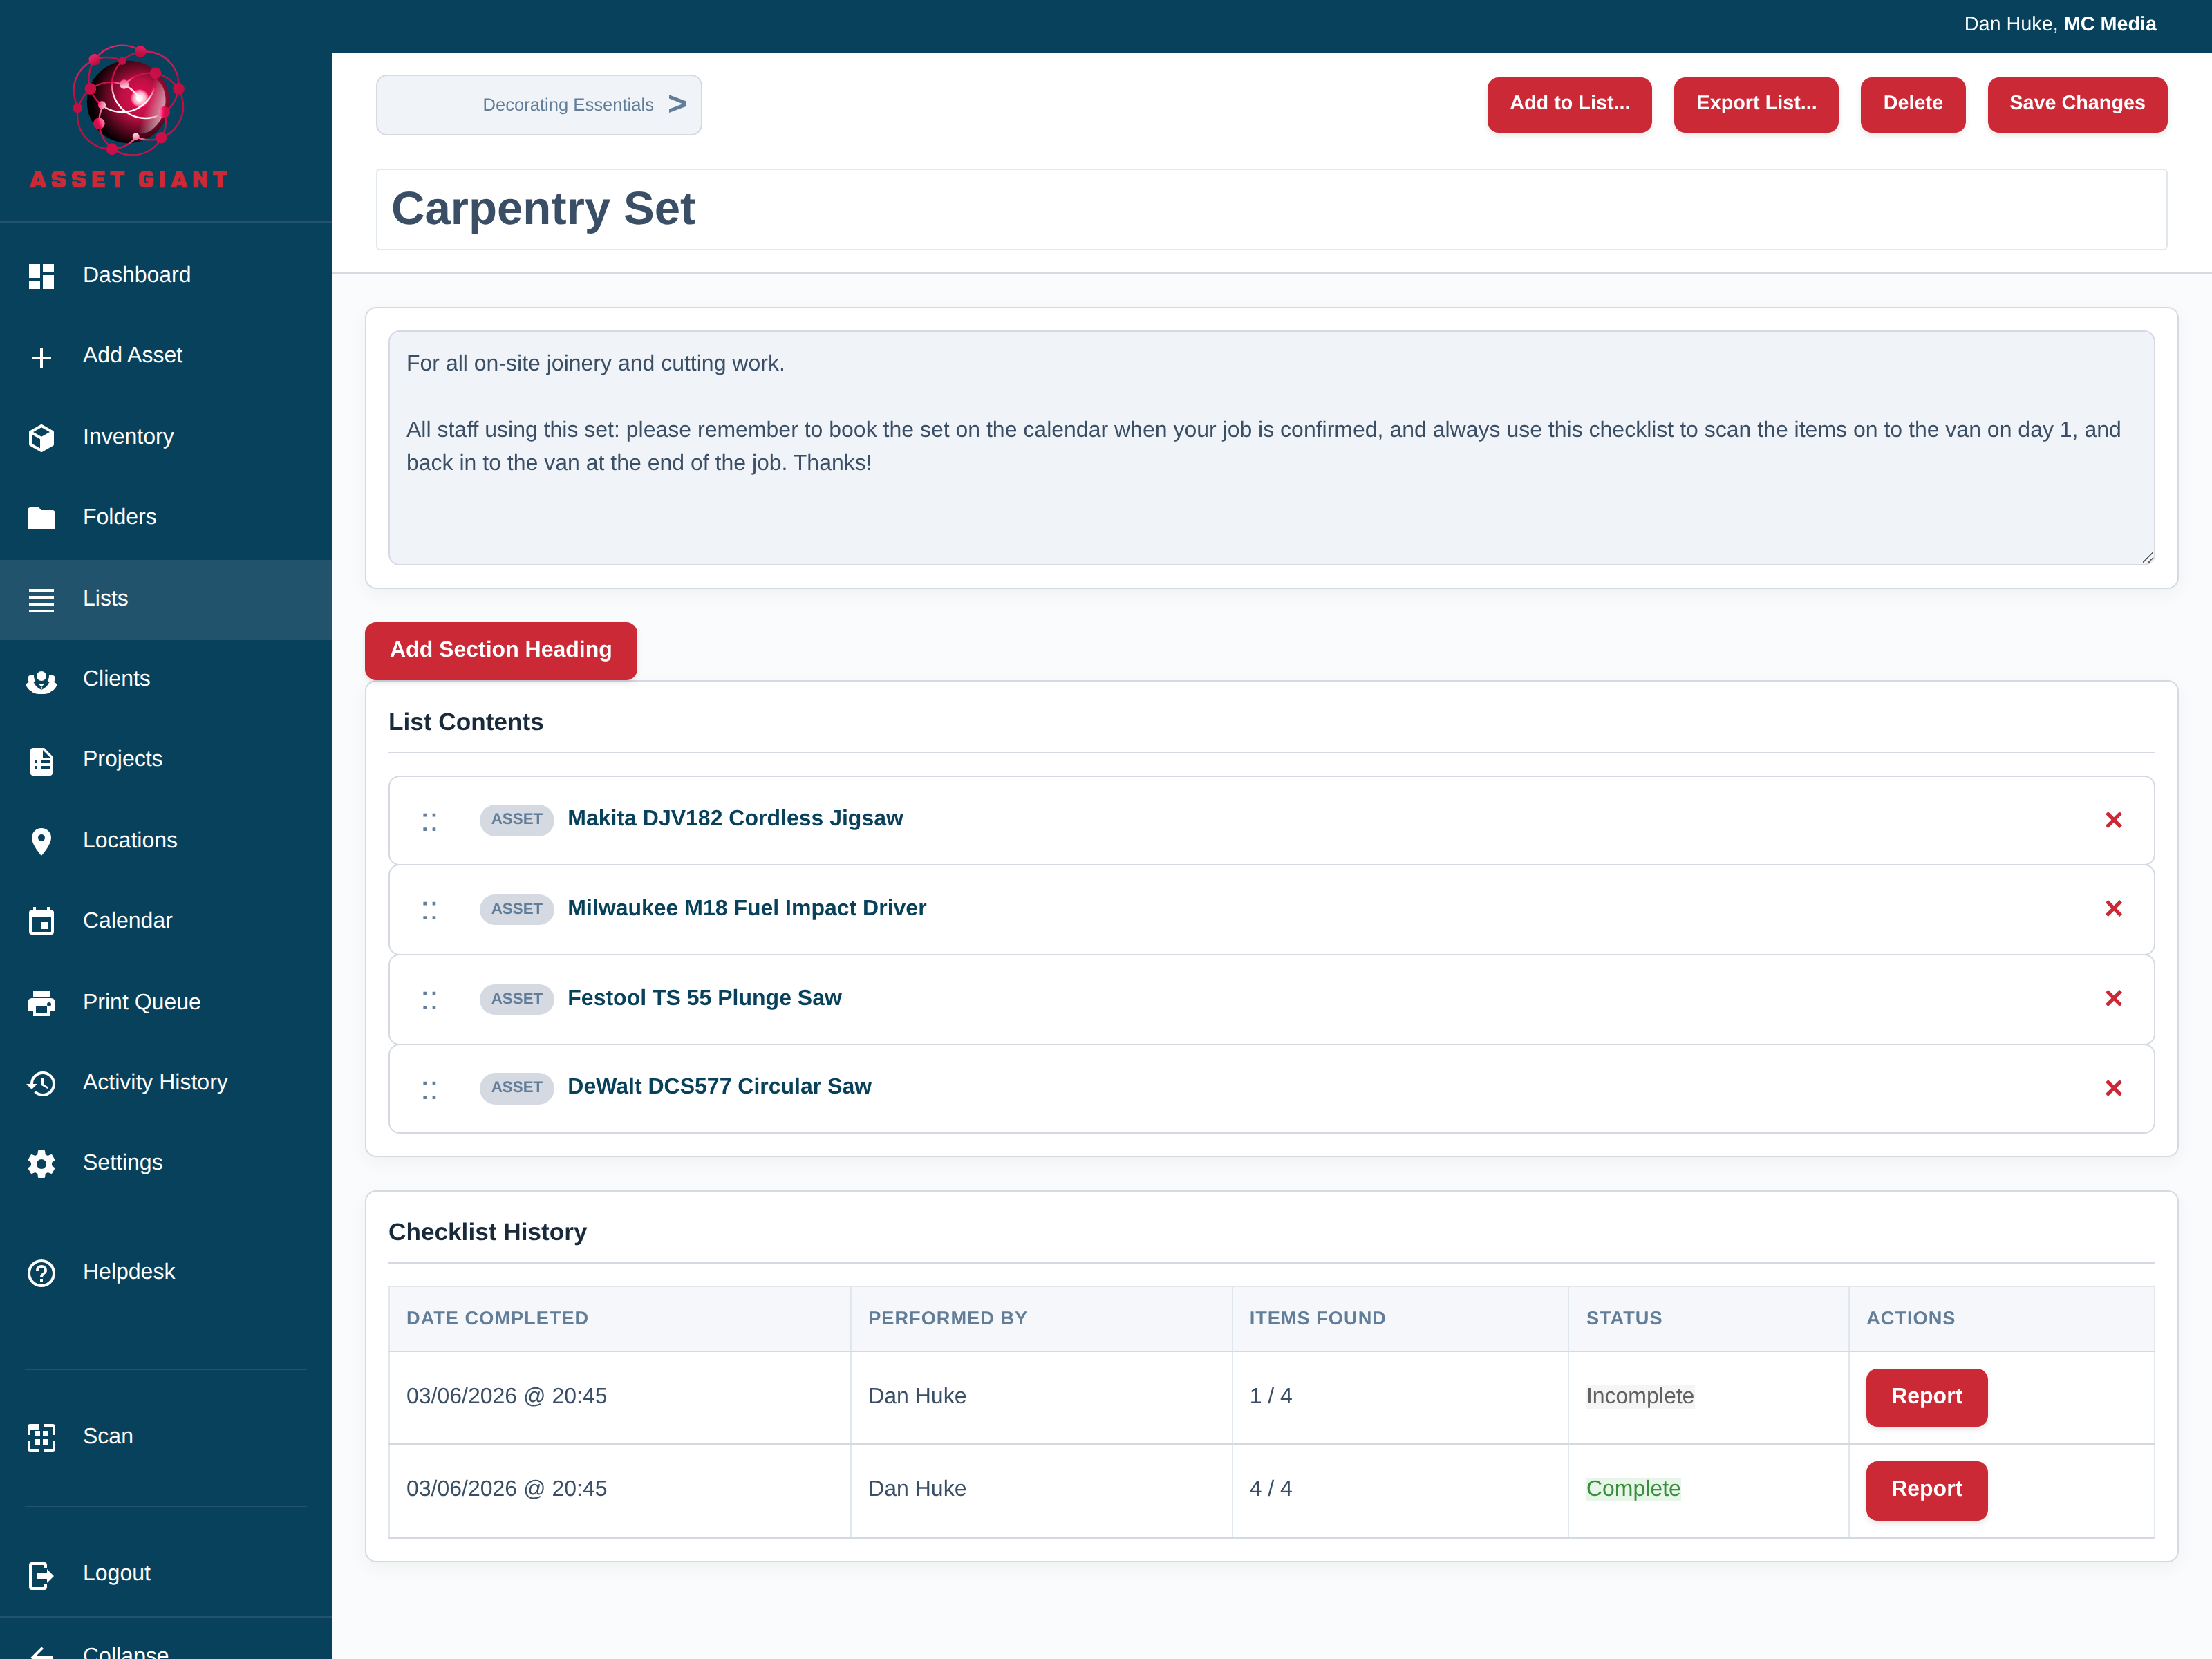Click Add Section Heading button
Viewport: 2212px width, 1659px height.
click(501, 650)
